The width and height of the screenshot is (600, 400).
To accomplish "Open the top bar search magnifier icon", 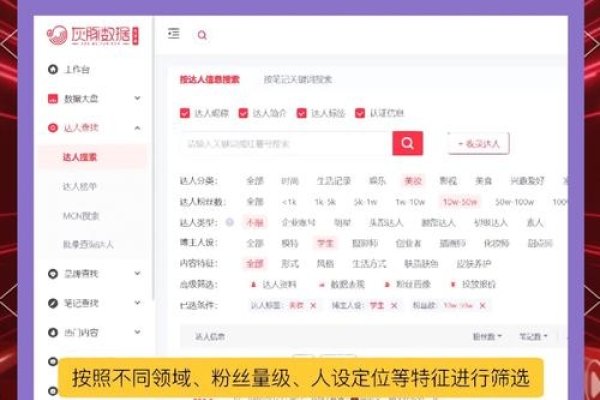I will (202, 35).
